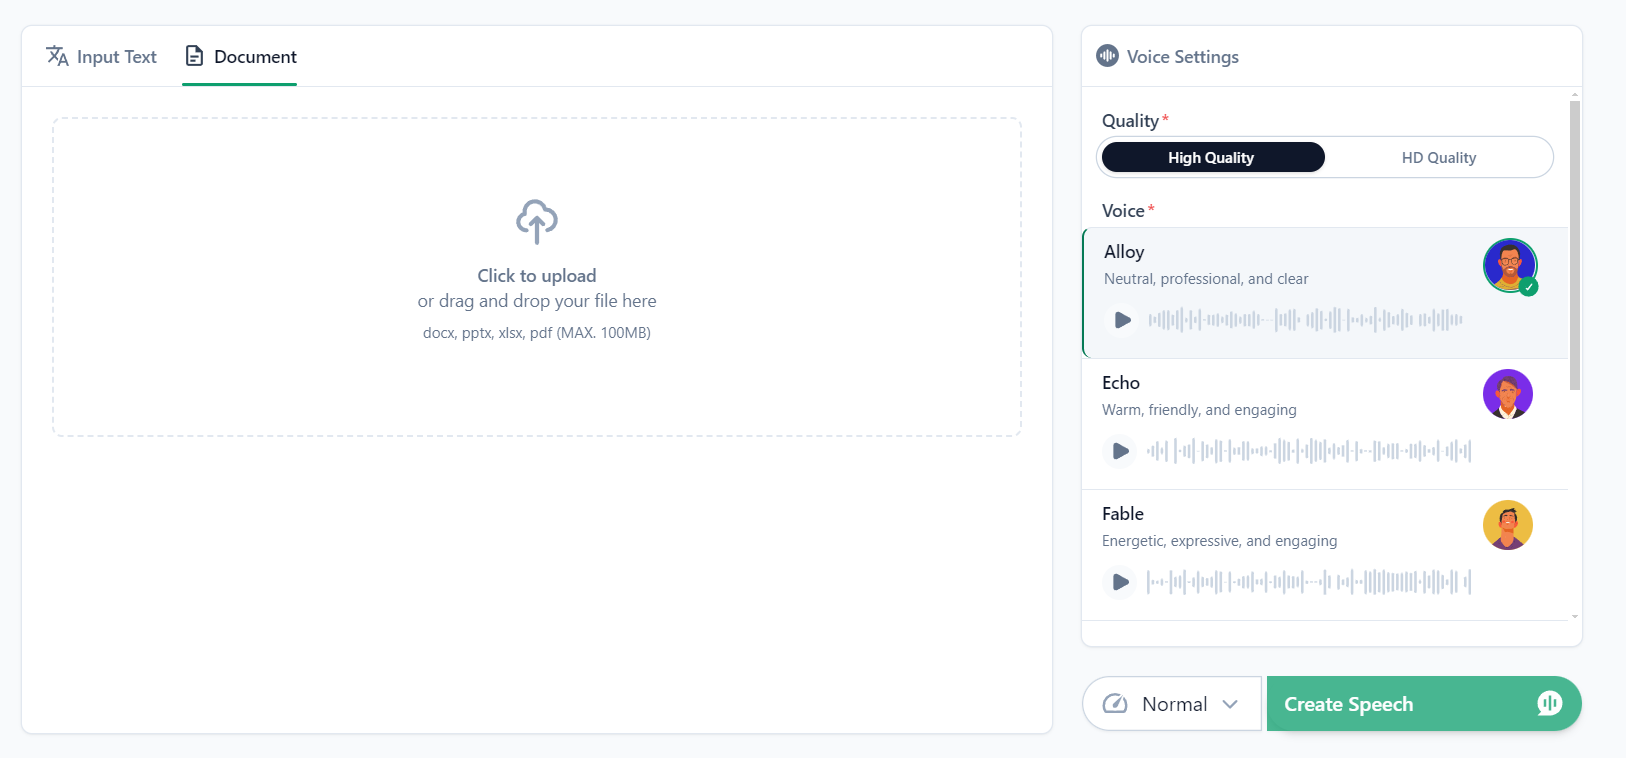Image resolution: width=1626 pixels, height=758 pixels.
Task: Click the waveform icon on Create Speech
Action: [x=1549, y=703]
